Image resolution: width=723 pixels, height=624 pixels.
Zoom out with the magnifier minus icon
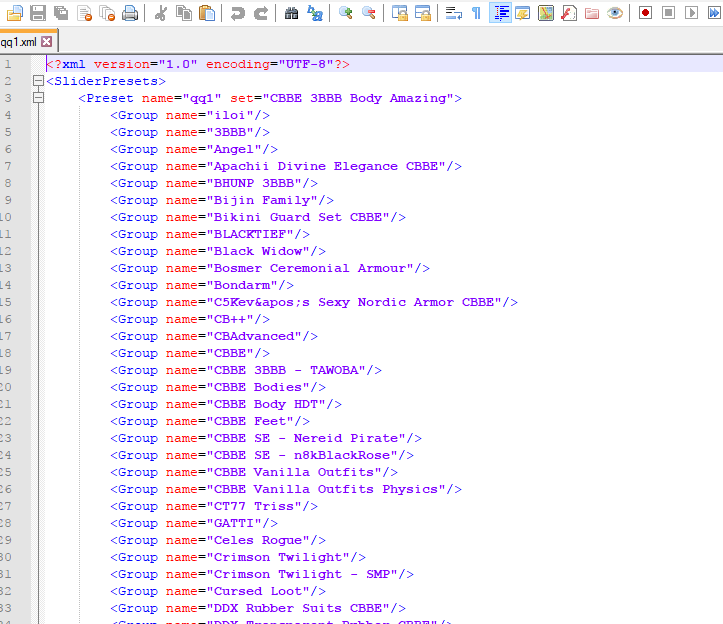368,13
